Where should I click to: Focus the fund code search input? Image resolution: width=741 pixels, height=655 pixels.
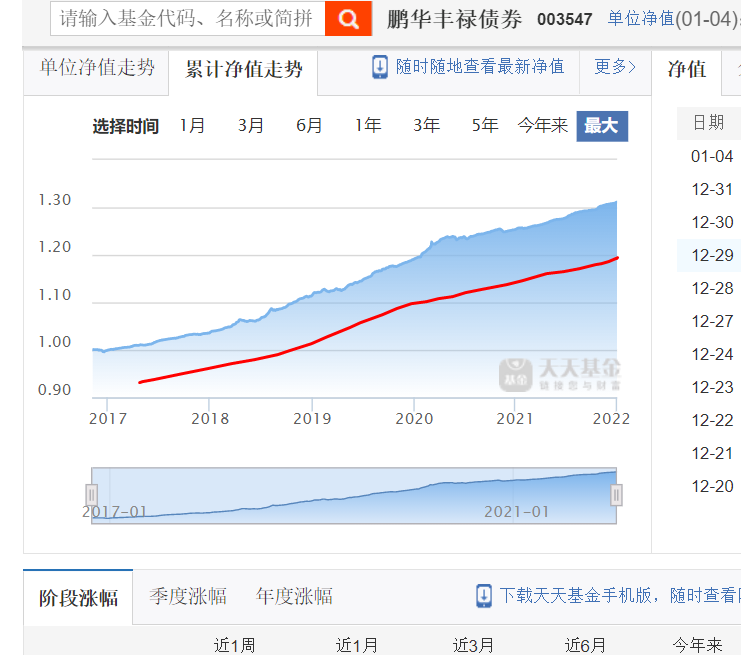[x=188, y=18]
